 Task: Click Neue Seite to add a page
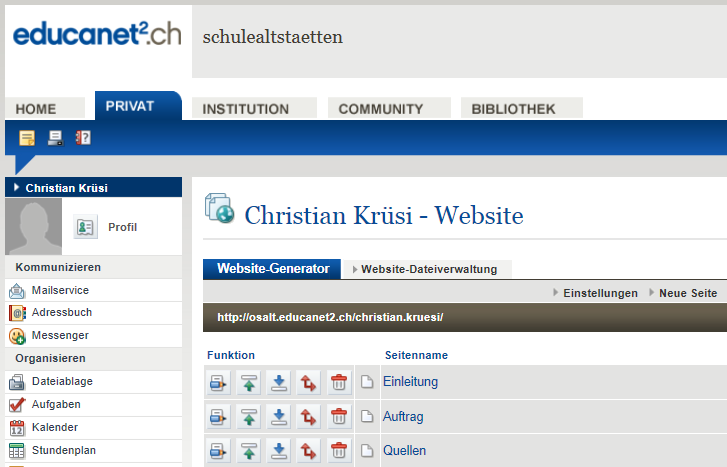687,293
